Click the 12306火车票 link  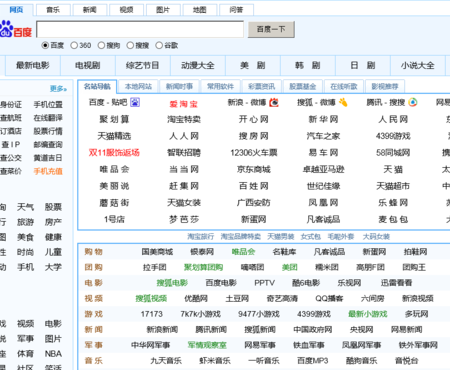[x=254, y=153]
